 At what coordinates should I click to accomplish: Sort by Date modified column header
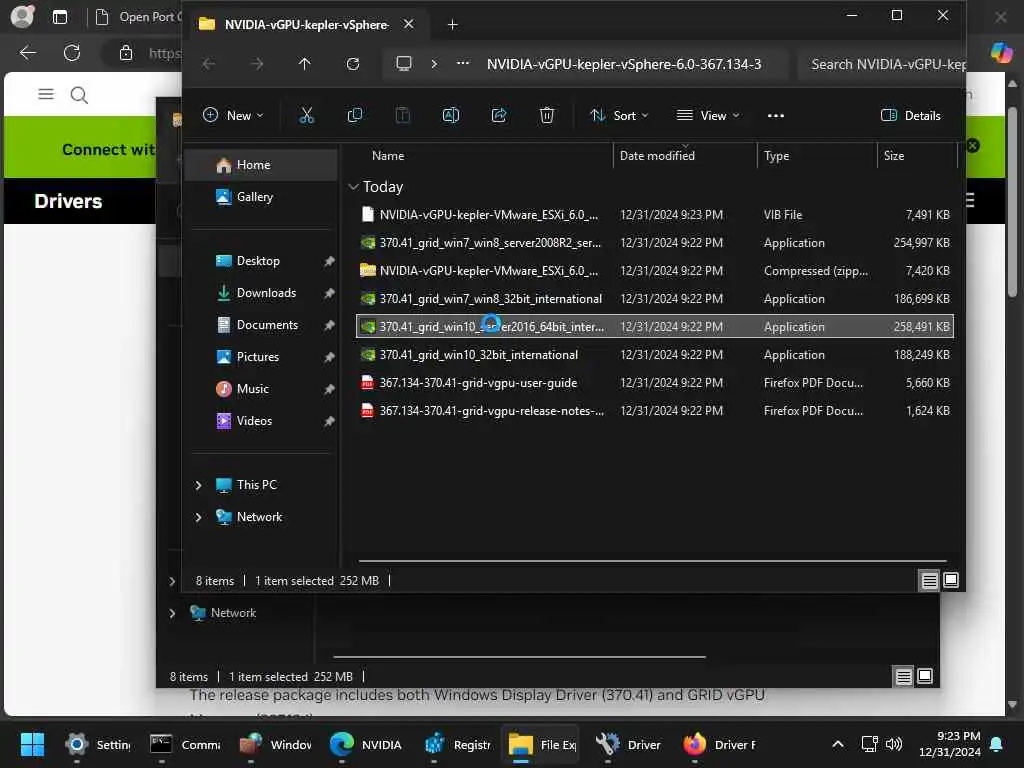point(657,155)
